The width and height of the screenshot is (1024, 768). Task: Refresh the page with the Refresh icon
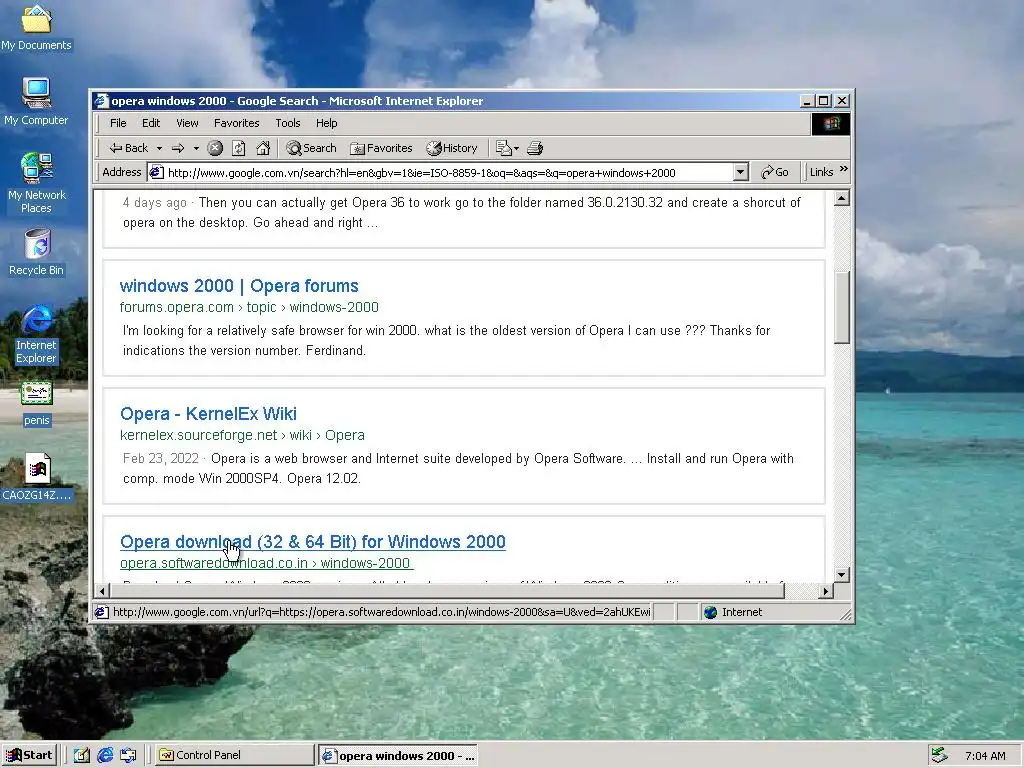pos(239,148)
